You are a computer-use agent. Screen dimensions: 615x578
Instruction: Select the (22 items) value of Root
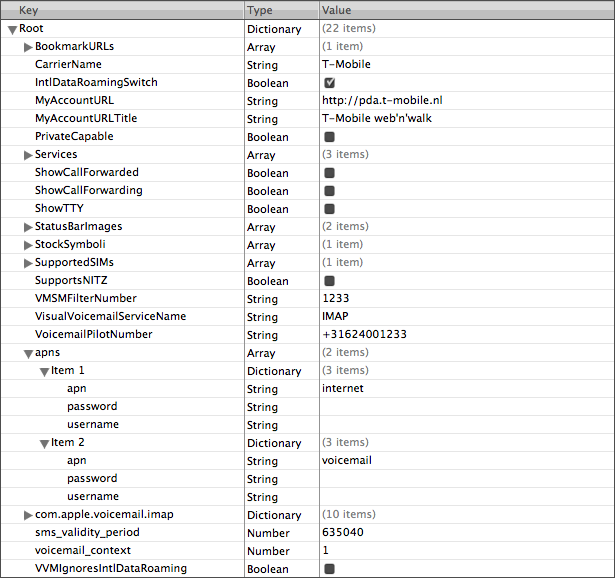[x=349, y=29]
